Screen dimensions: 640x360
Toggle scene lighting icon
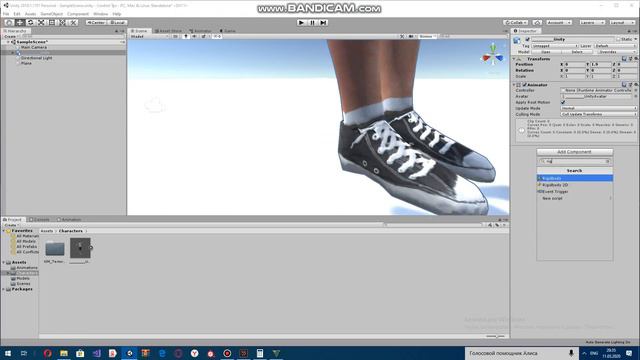[x=186, y=36]
